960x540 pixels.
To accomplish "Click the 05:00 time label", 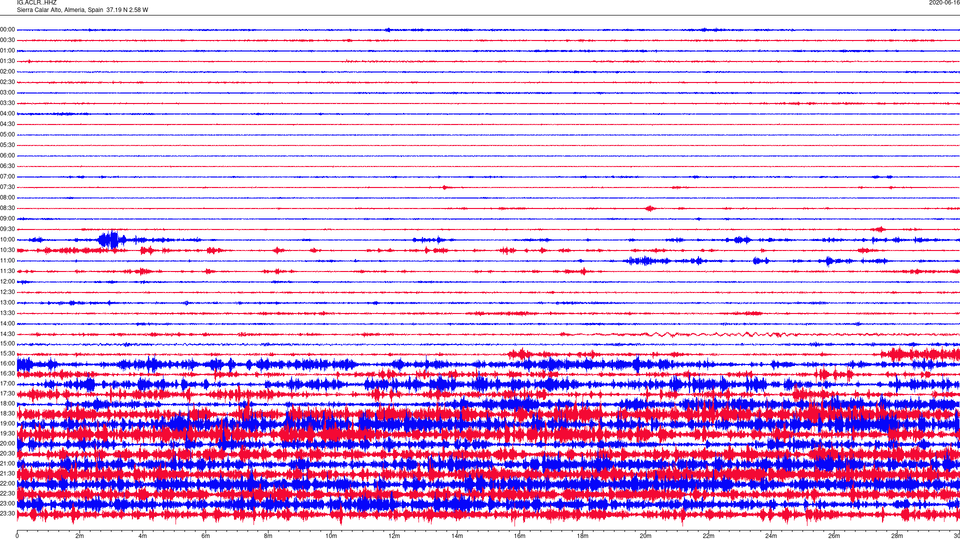I will [7, 135].
